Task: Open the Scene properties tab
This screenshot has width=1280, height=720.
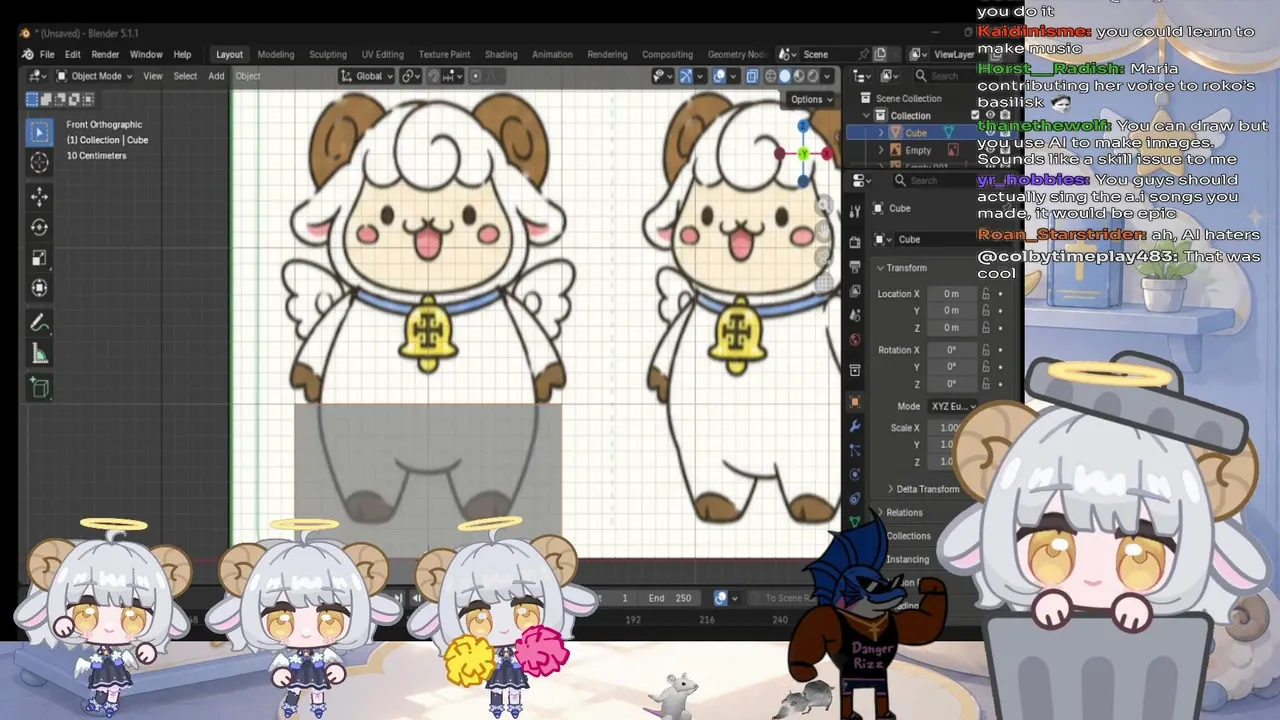Action: 855,316
